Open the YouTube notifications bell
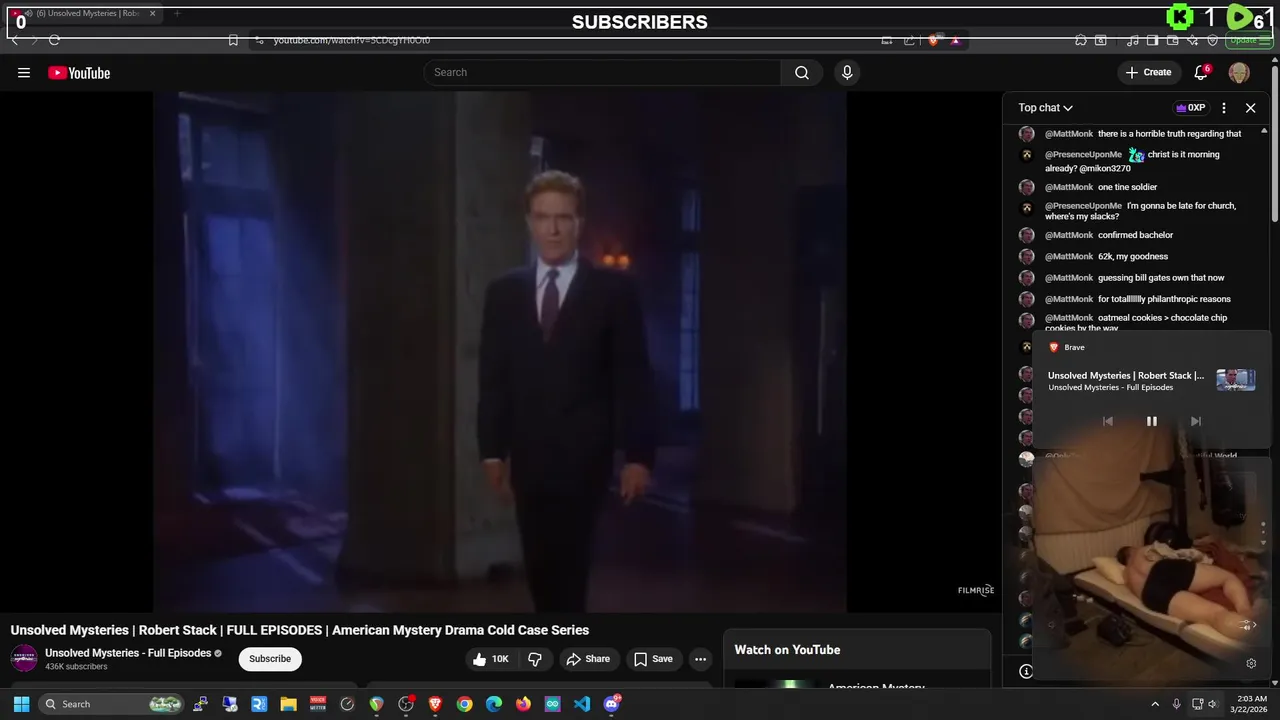Viewport: 1280px width, 720px height. 1201,72
